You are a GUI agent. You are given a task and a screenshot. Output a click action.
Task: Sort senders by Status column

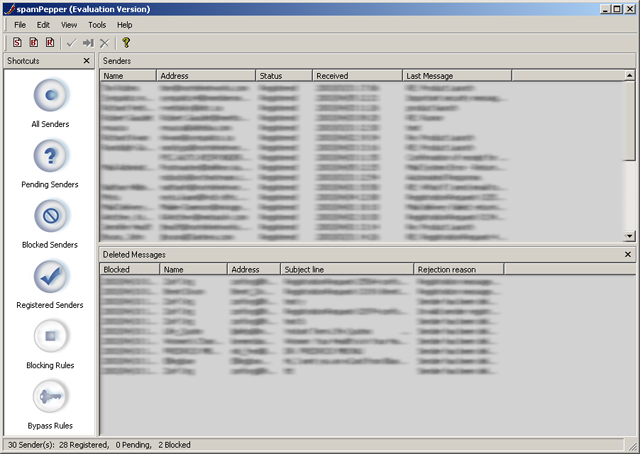(284, 76)
